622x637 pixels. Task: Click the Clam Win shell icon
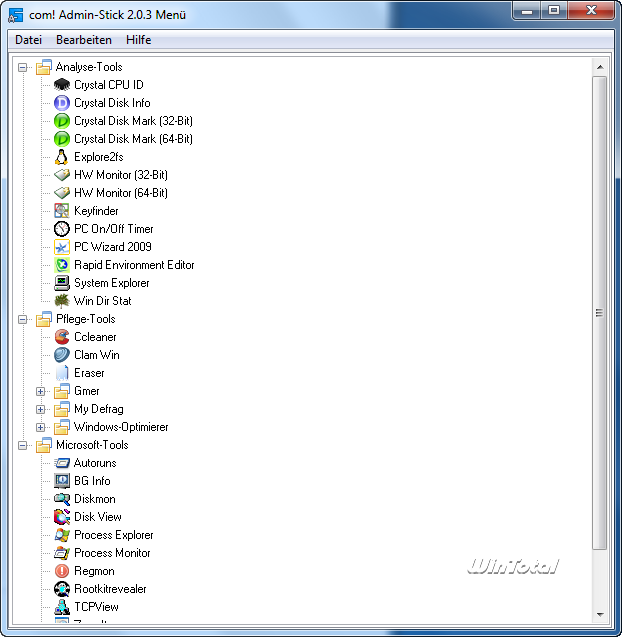62,355
